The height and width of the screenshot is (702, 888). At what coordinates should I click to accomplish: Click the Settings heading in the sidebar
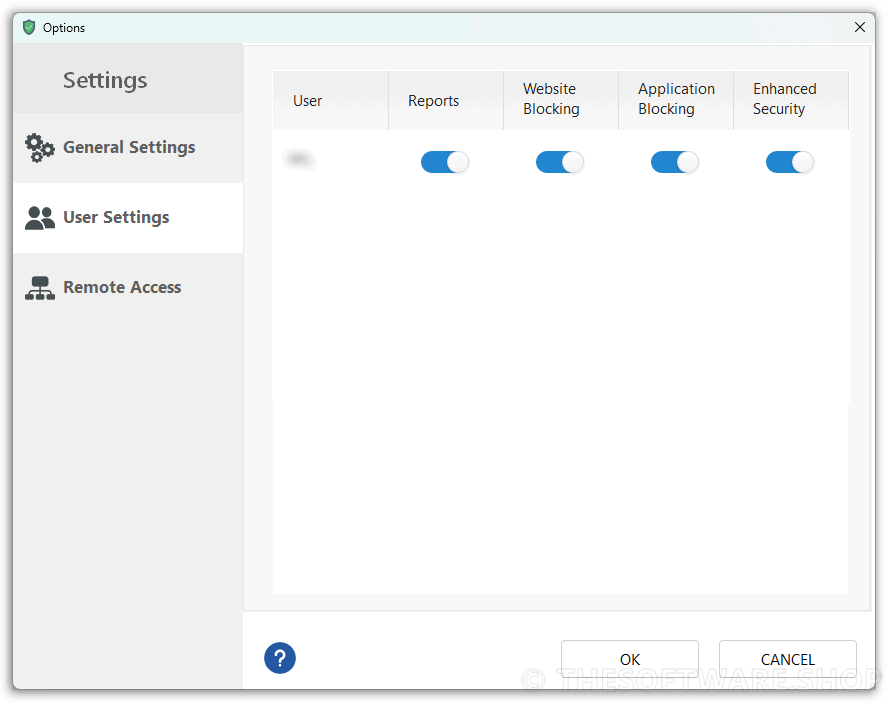tap(105, 80)
